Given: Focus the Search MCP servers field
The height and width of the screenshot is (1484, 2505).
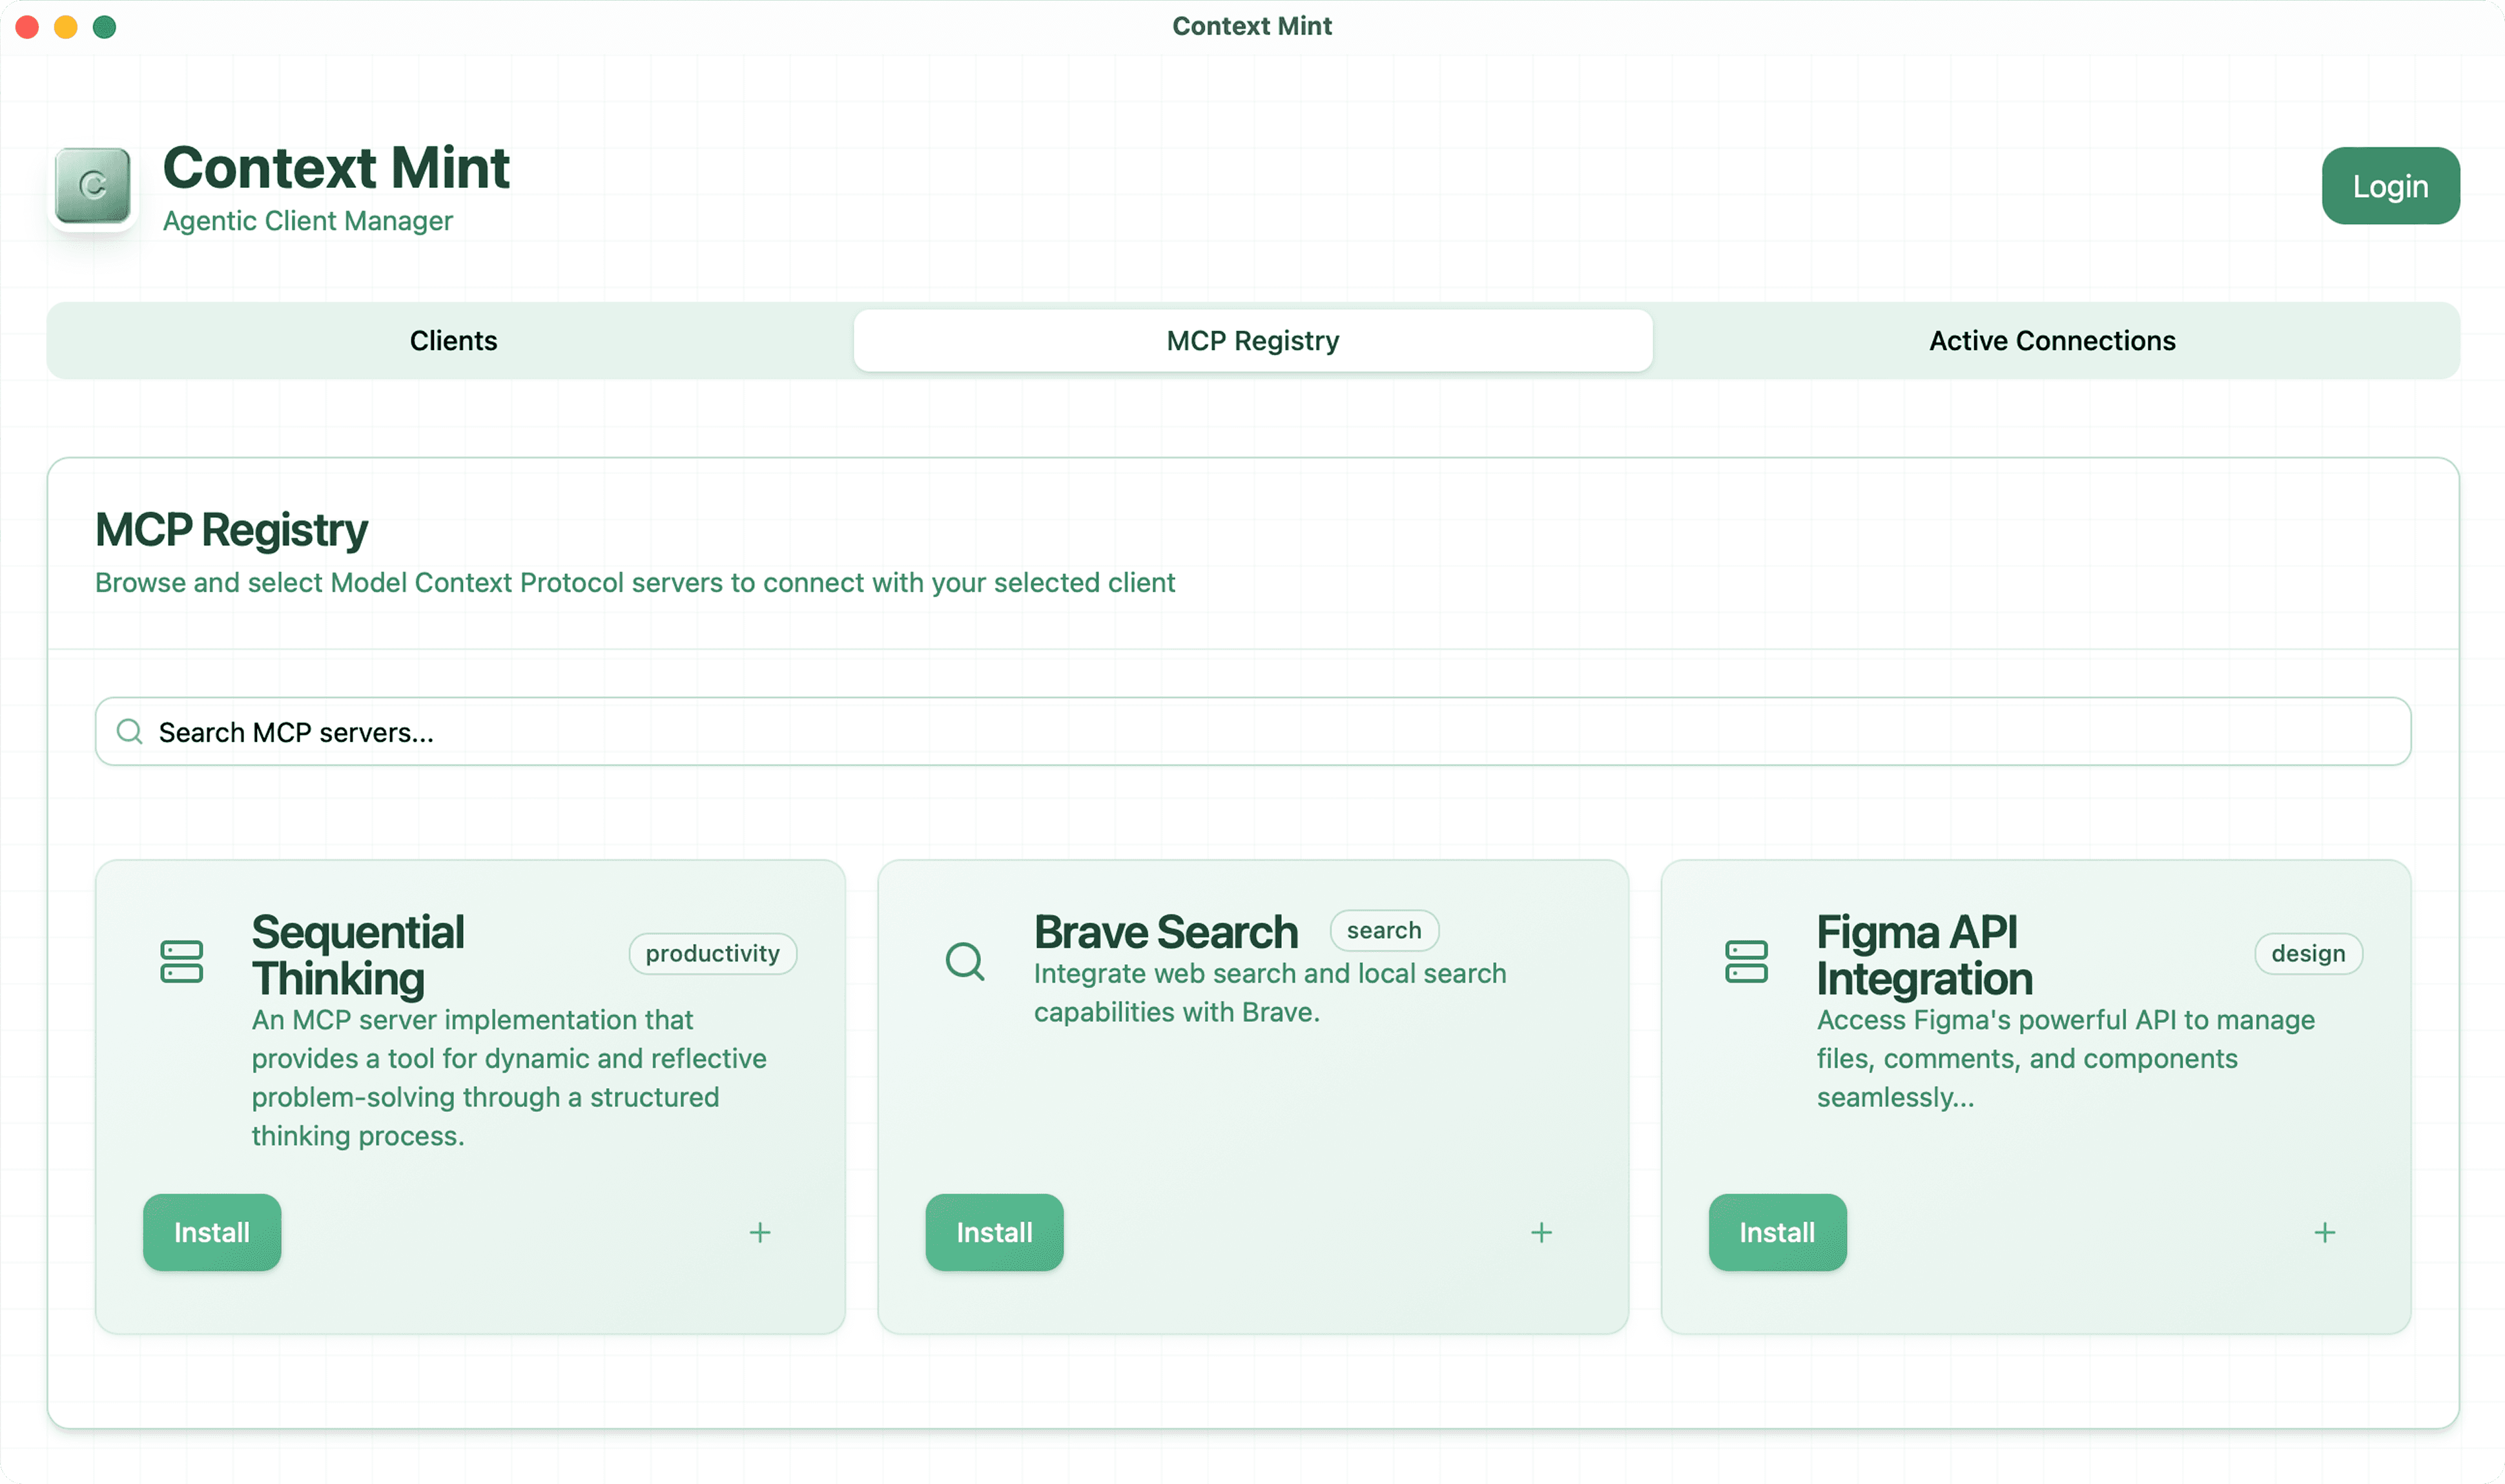Looking at the screenshot, I should (x=1253, y=731).
